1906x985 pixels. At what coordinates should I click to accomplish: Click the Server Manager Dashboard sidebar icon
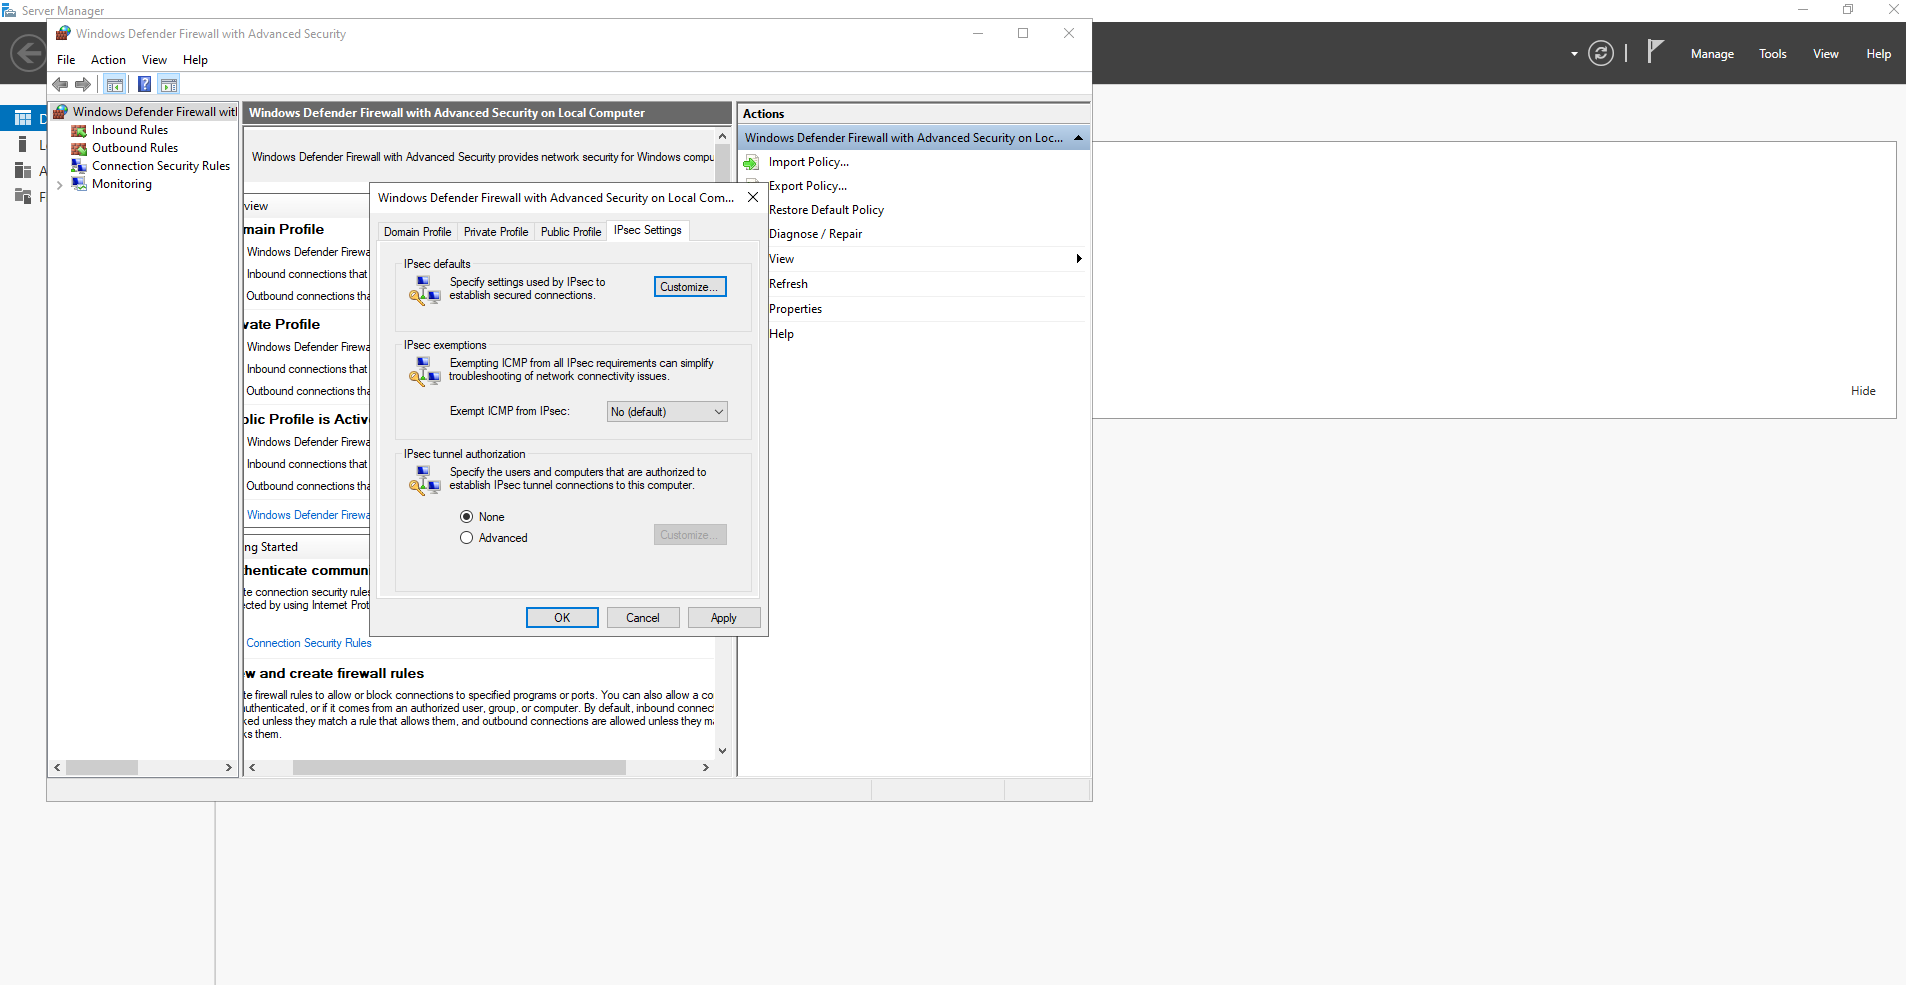[x=23, y=118]
